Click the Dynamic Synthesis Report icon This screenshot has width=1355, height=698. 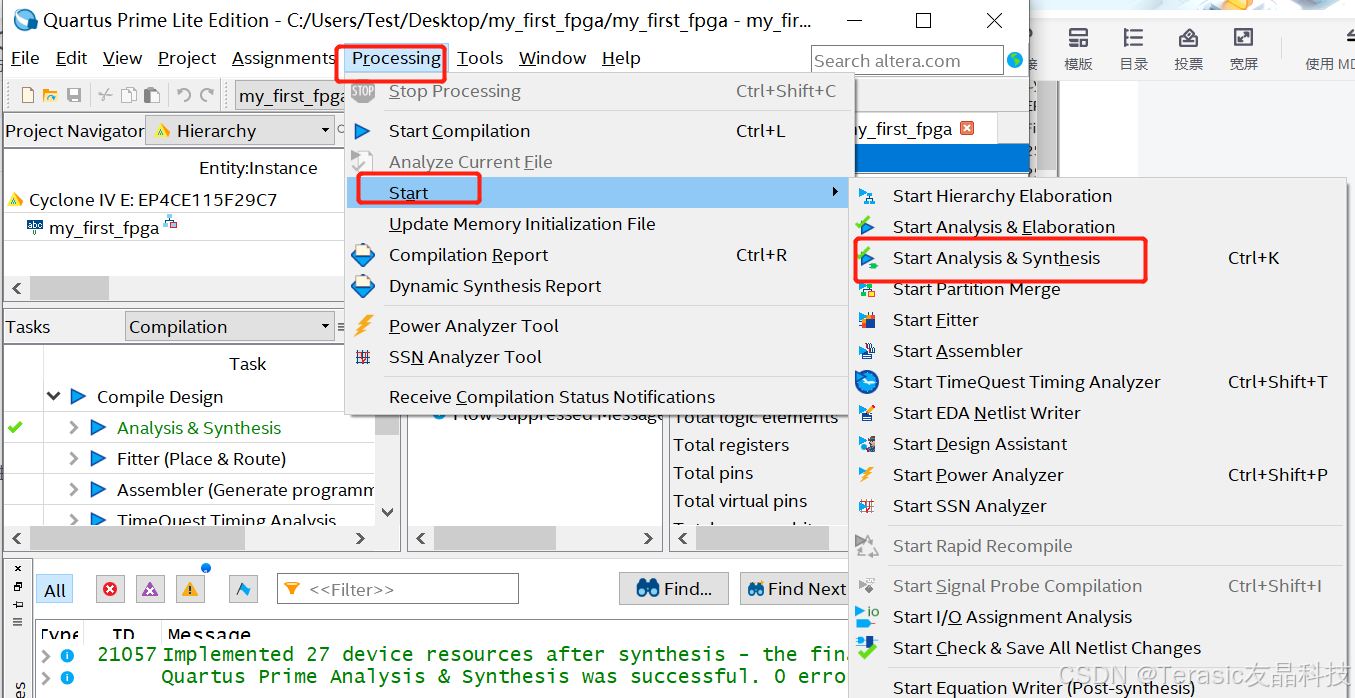click(x=363, y=286)
